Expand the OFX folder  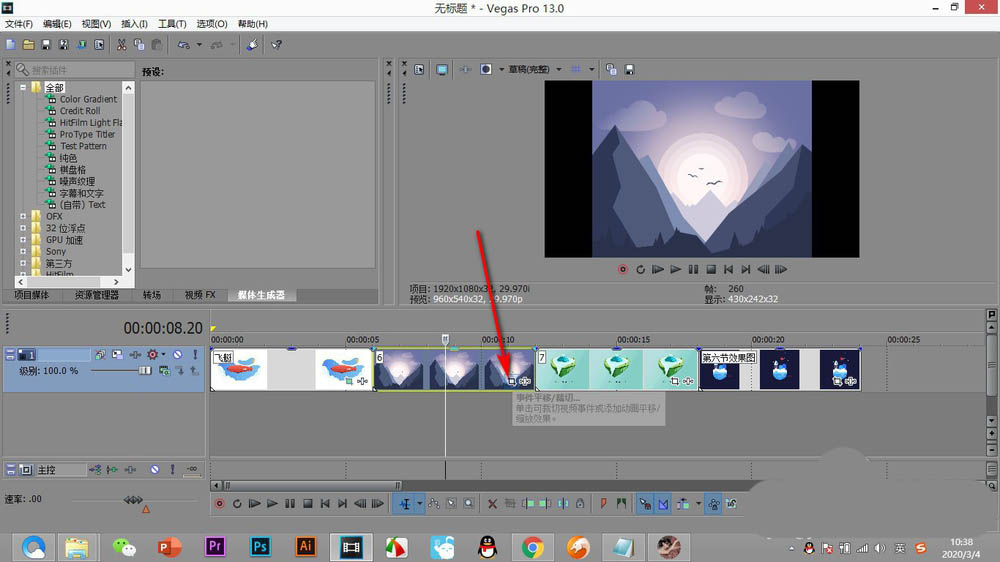tap(23, 216)
